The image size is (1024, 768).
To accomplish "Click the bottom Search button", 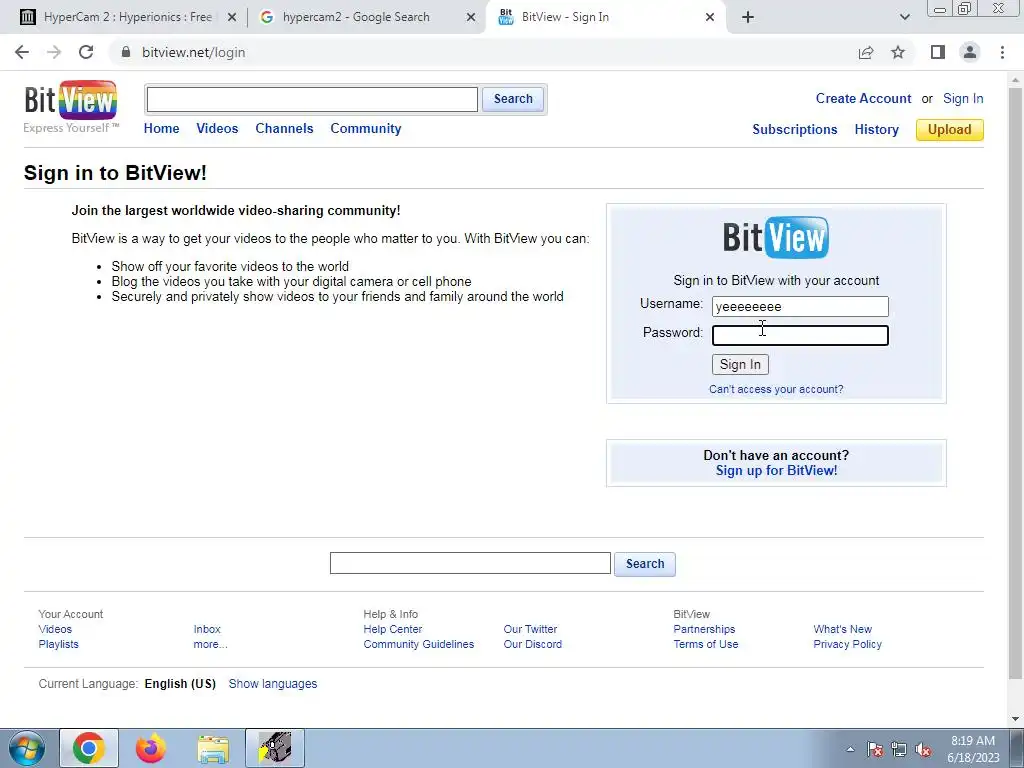I will pyautogui.click(x=645, y=564).
